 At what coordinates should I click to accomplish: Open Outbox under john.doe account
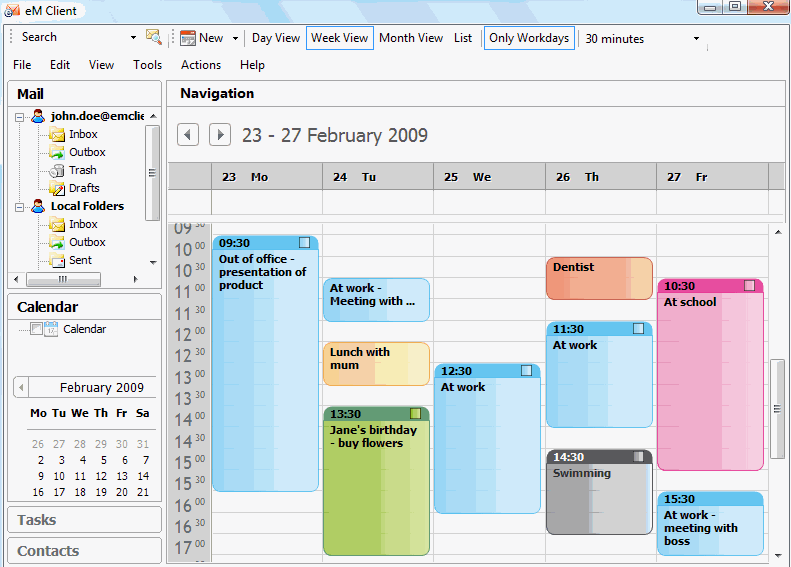(86, 152)
